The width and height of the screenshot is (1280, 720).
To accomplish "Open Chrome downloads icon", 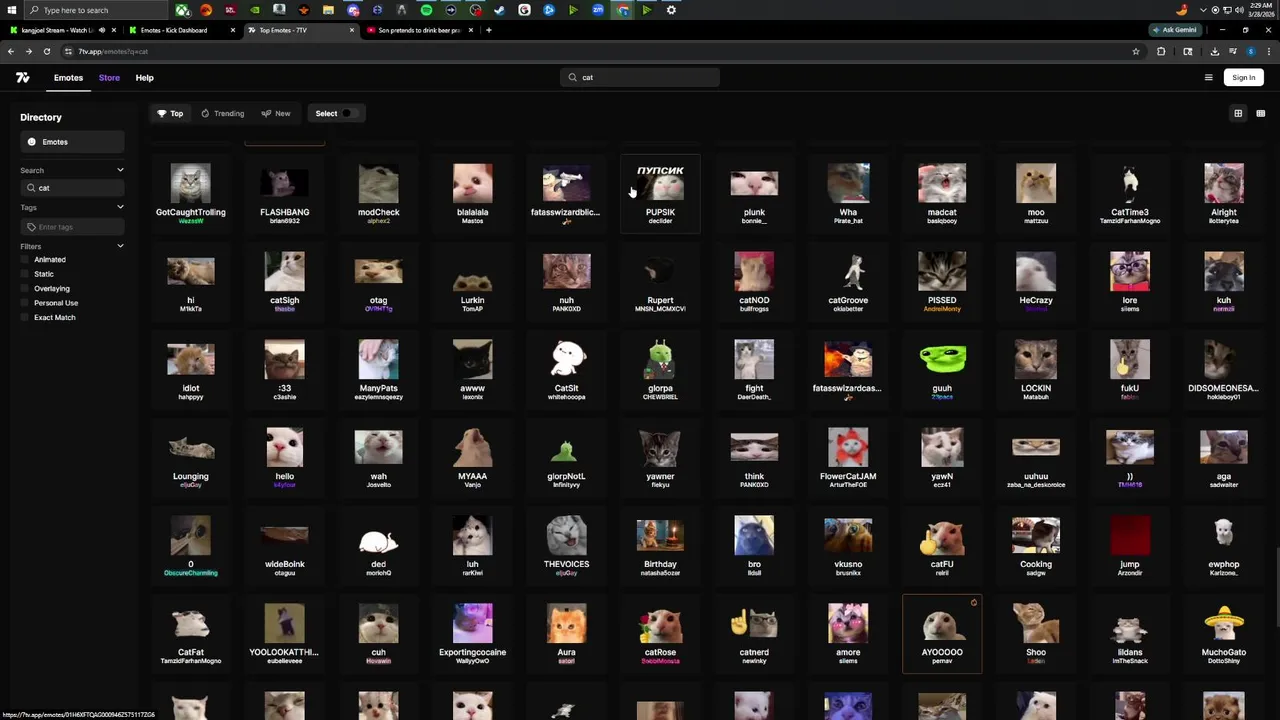I will (x=1214, y=51).
